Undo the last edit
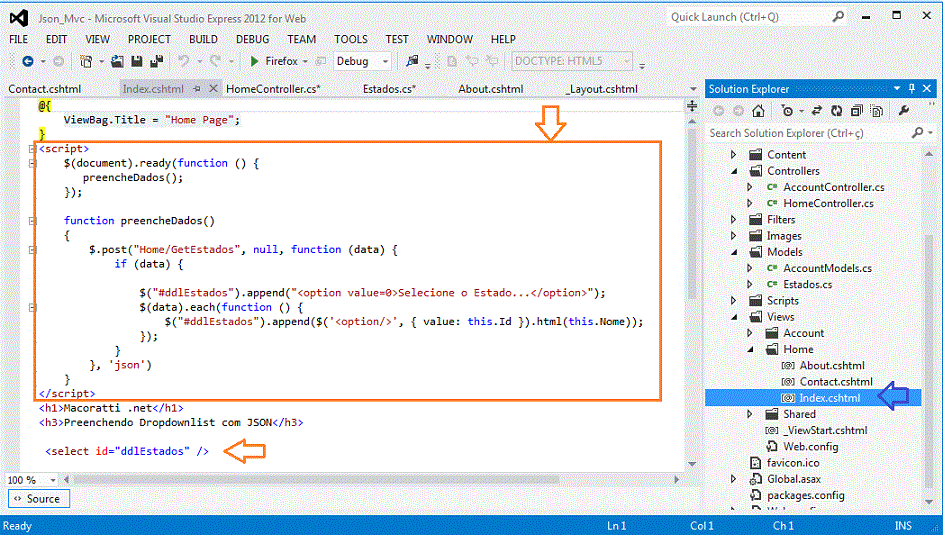Screen dimensions: 943x535 (183, 61)
